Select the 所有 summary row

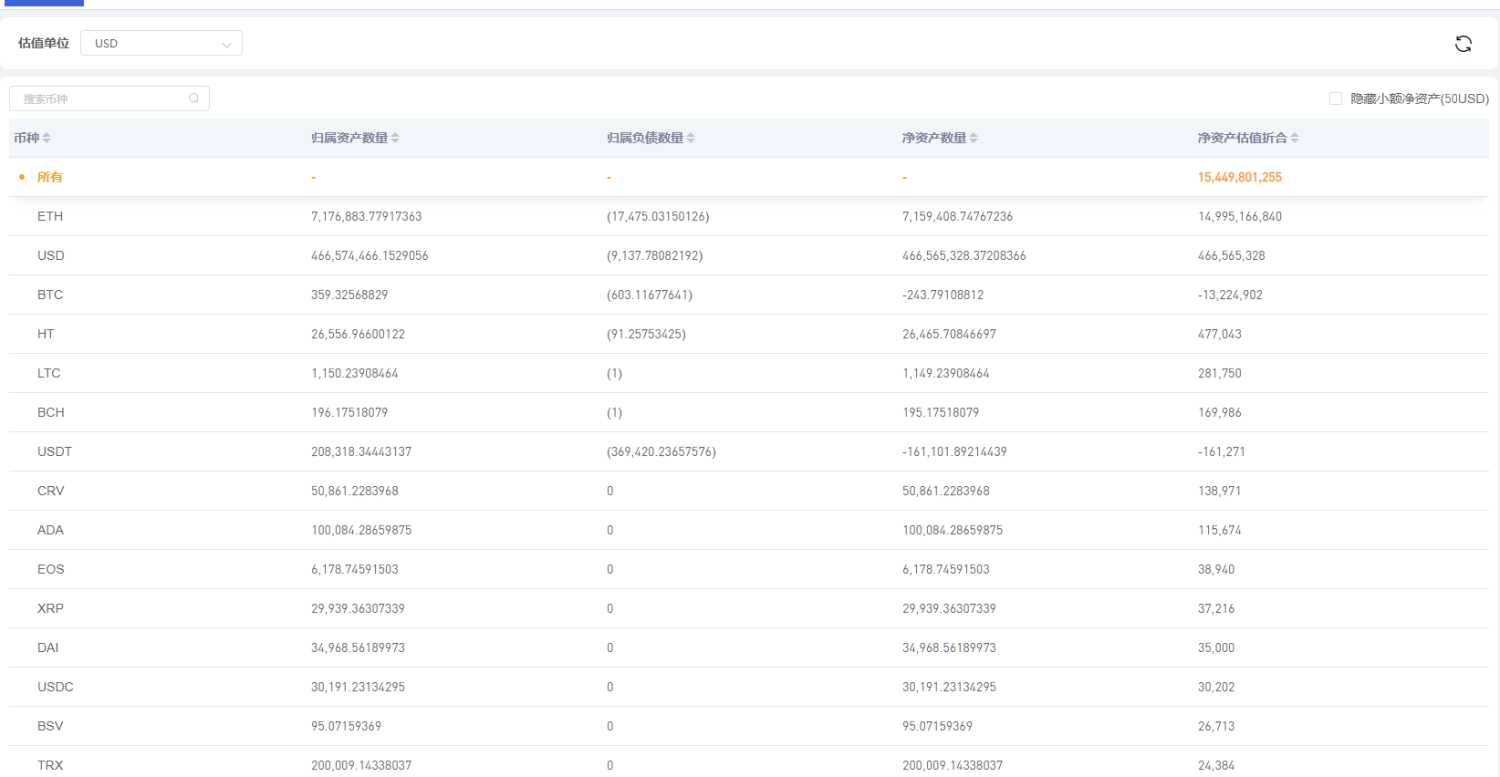point(749,177)
